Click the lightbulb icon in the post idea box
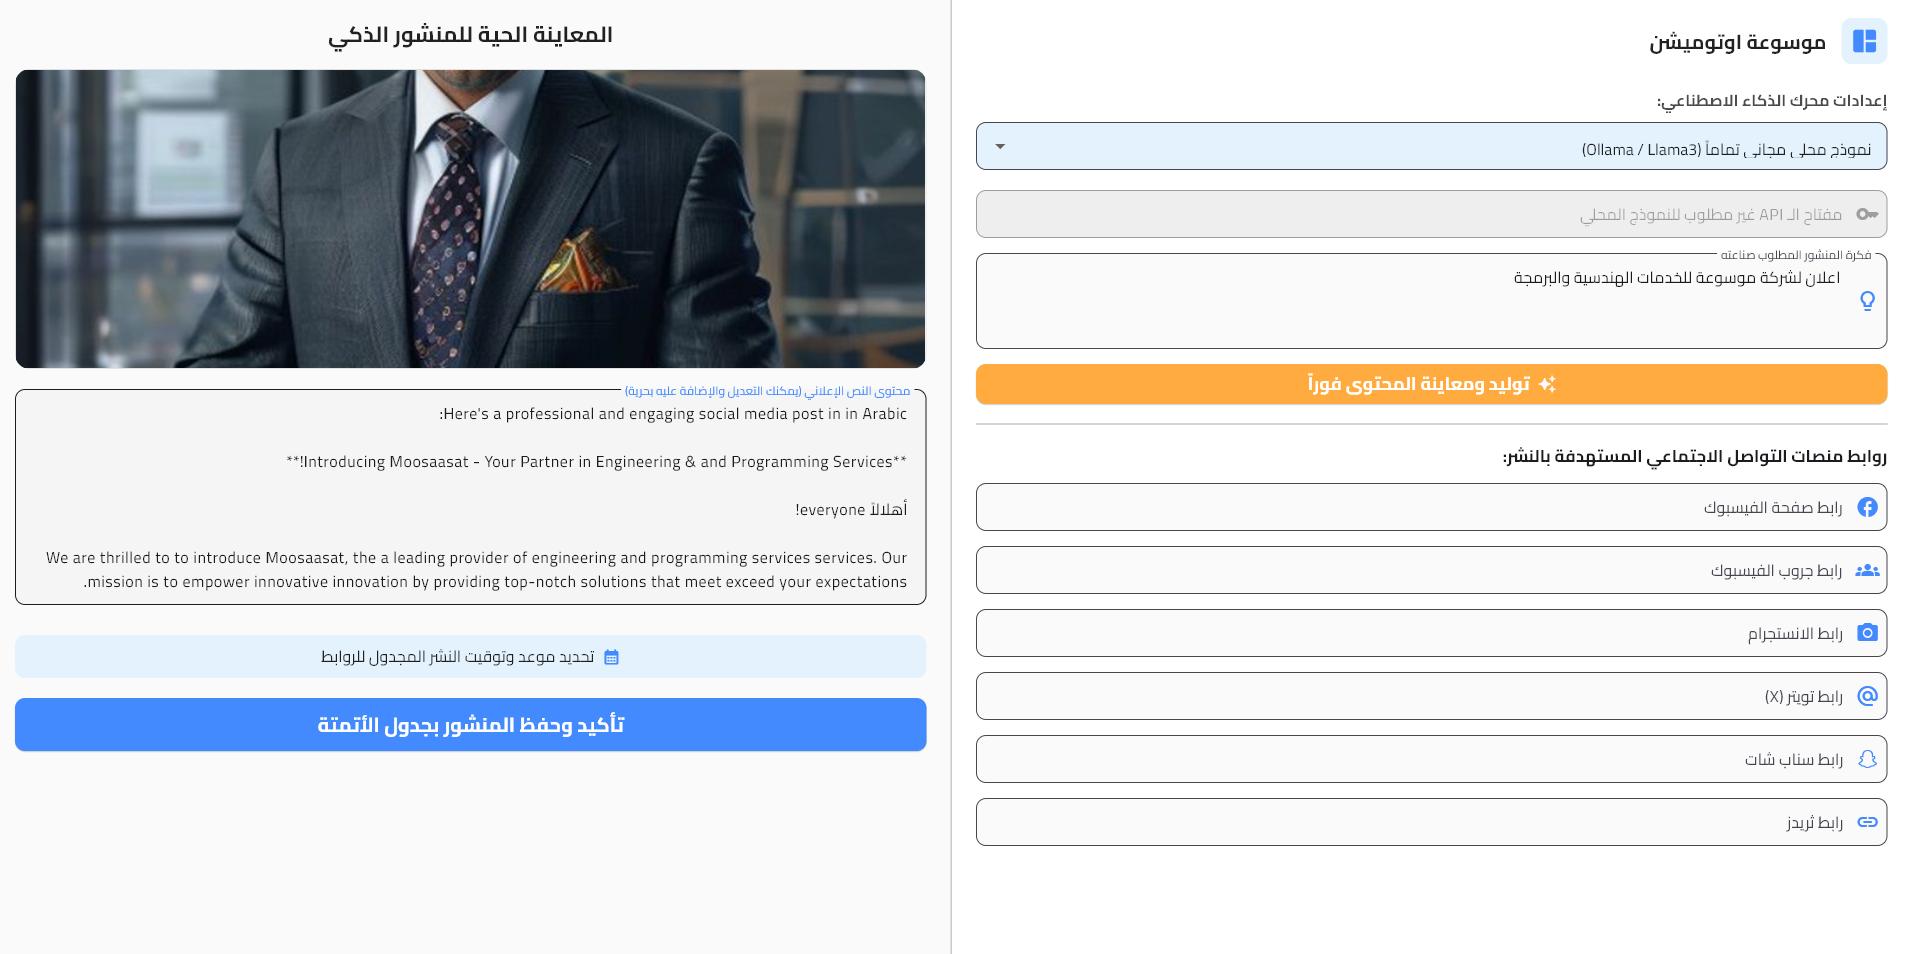1906x954 pixels. pos(1867,301)
